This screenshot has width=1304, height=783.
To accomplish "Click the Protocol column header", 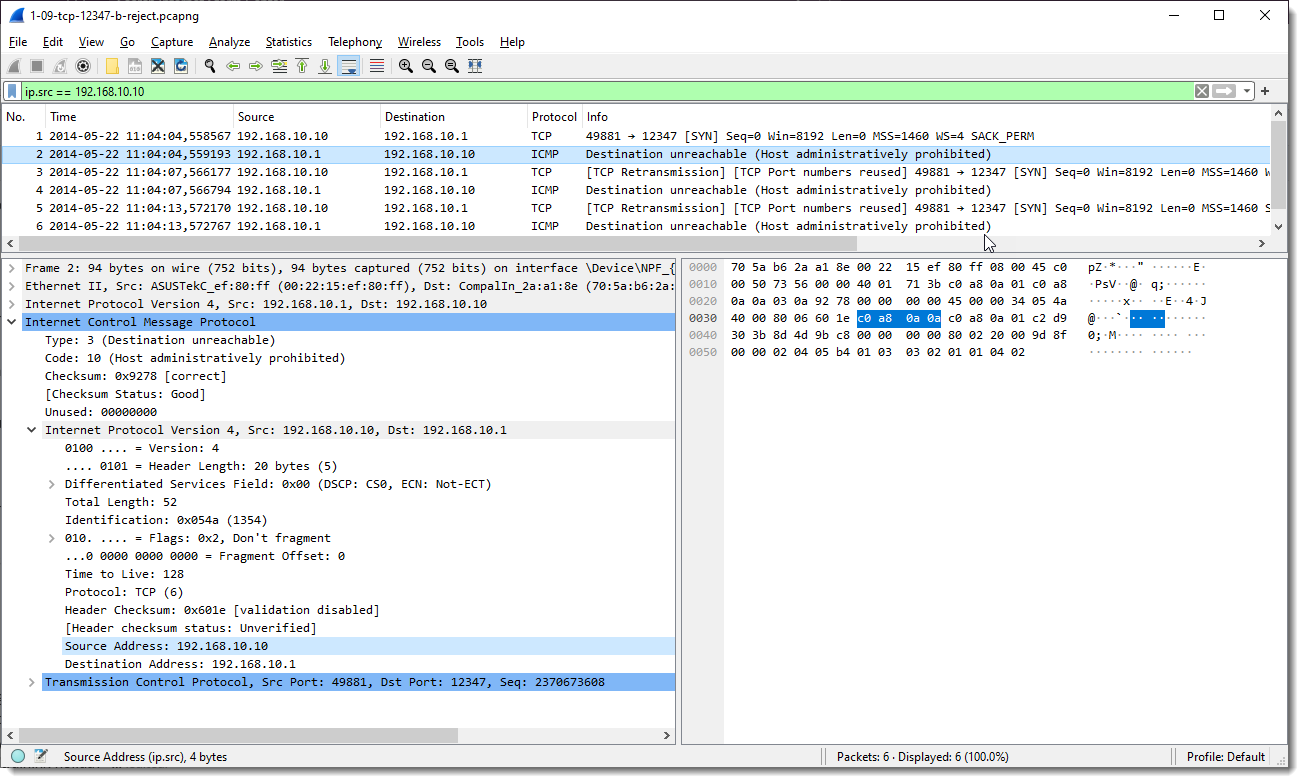I will [x=553, y=117].
